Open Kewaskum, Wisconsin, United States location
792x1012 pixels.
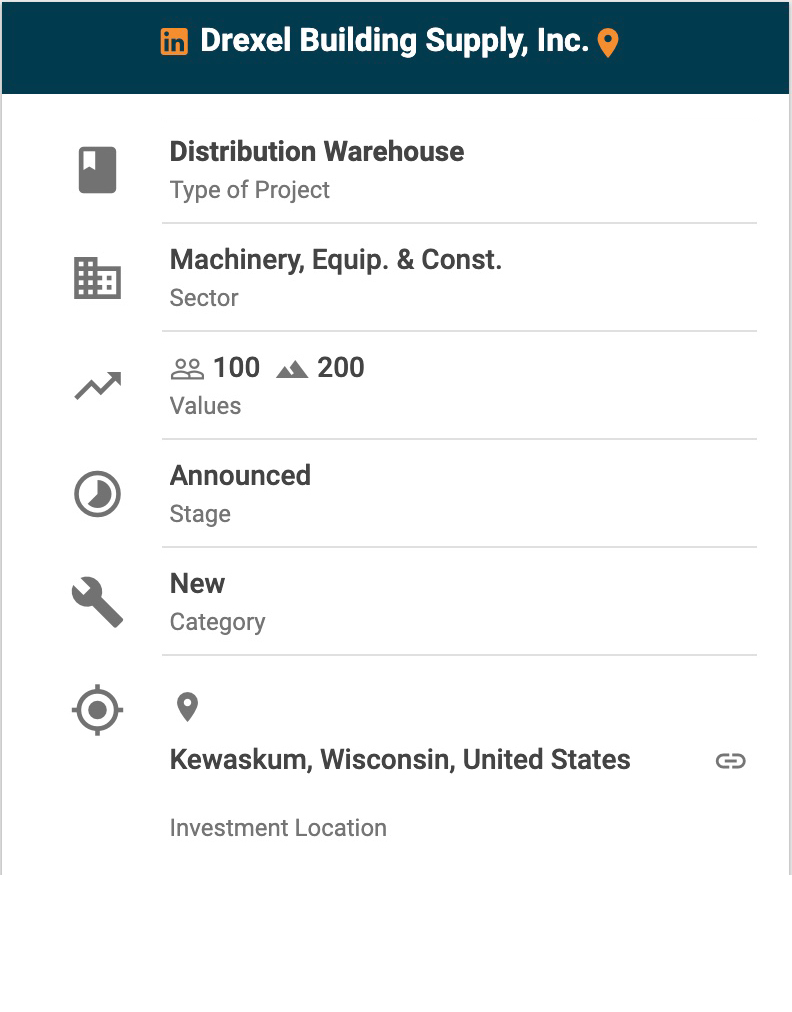400,760
